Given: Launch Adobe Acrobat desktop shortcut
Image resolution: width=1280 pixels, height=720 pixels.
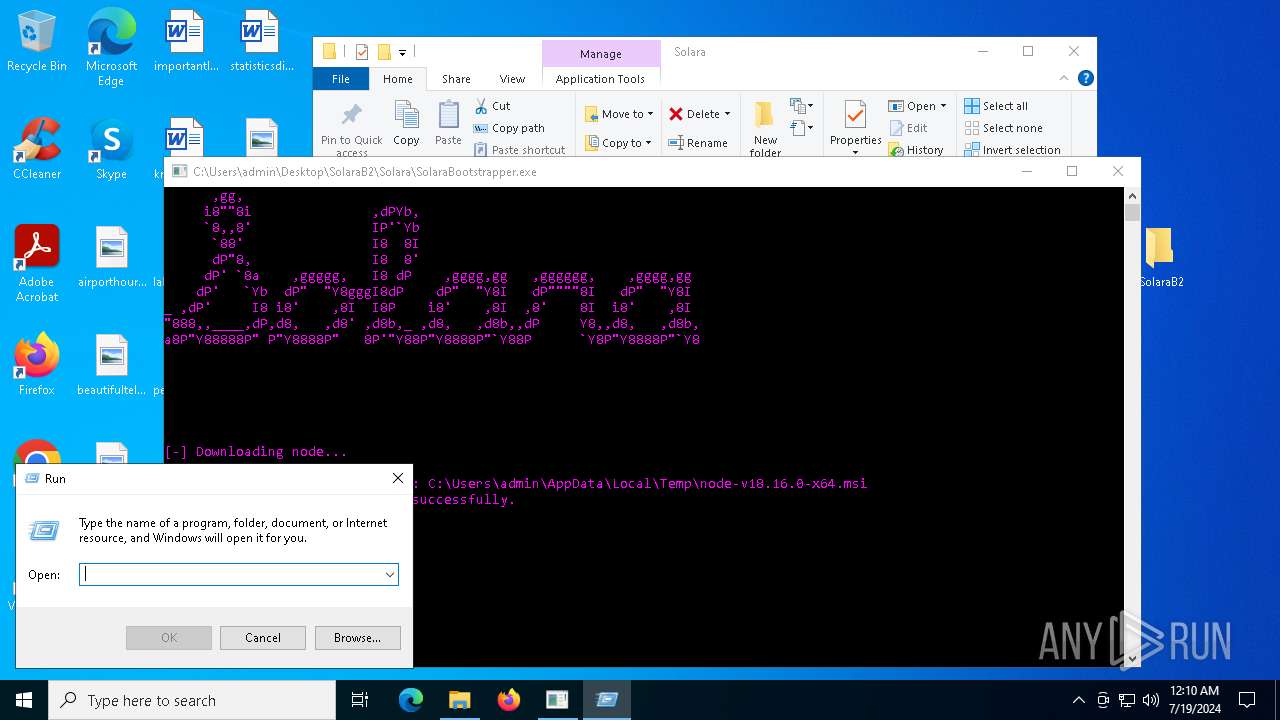Looking at the screenshot, I should click(37, 264).
